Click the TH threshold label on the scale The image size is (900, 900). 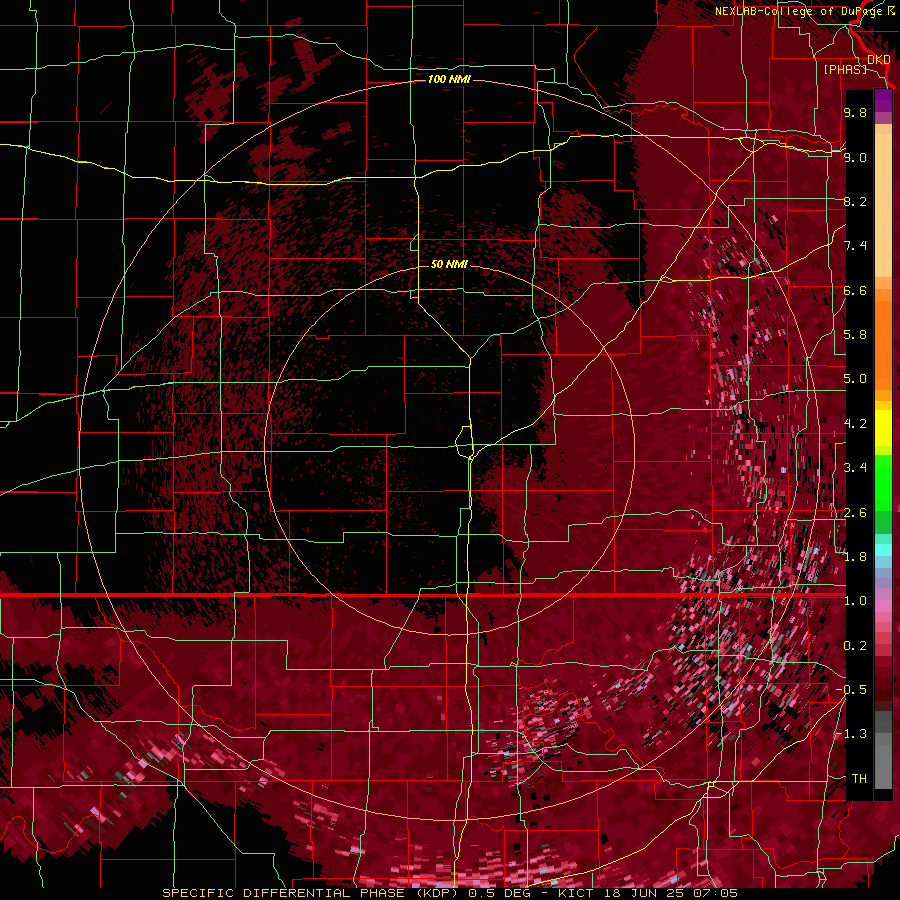coord(859,778)
